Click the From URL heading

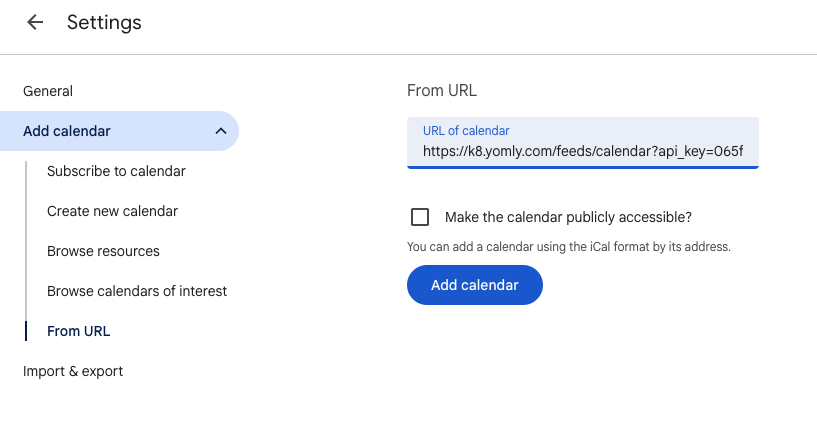(442, 91)
